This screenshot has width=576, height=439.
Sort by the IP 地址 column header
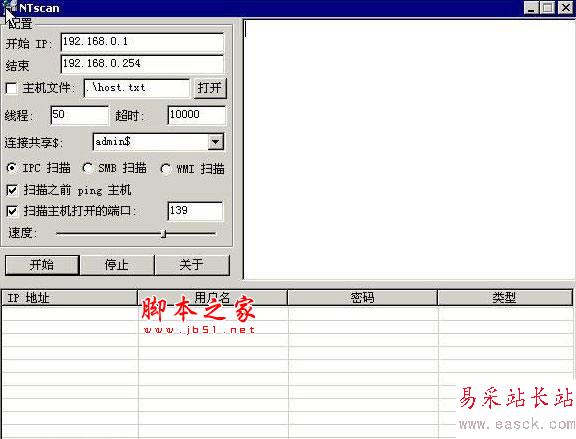coord(69,298)
